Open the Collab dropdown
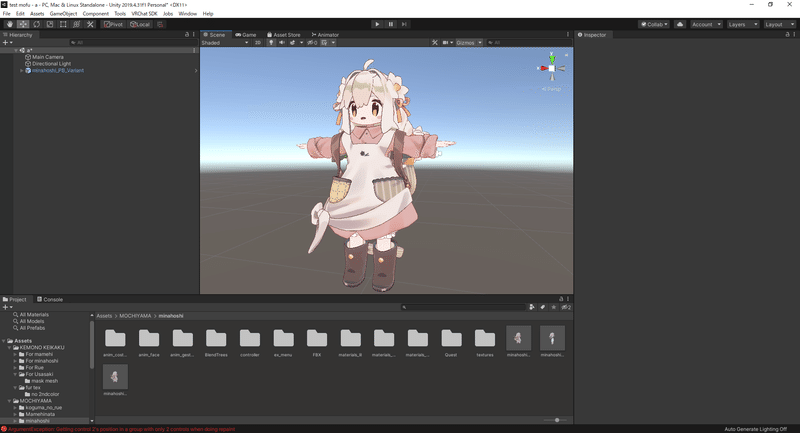 tap(654, 24)
